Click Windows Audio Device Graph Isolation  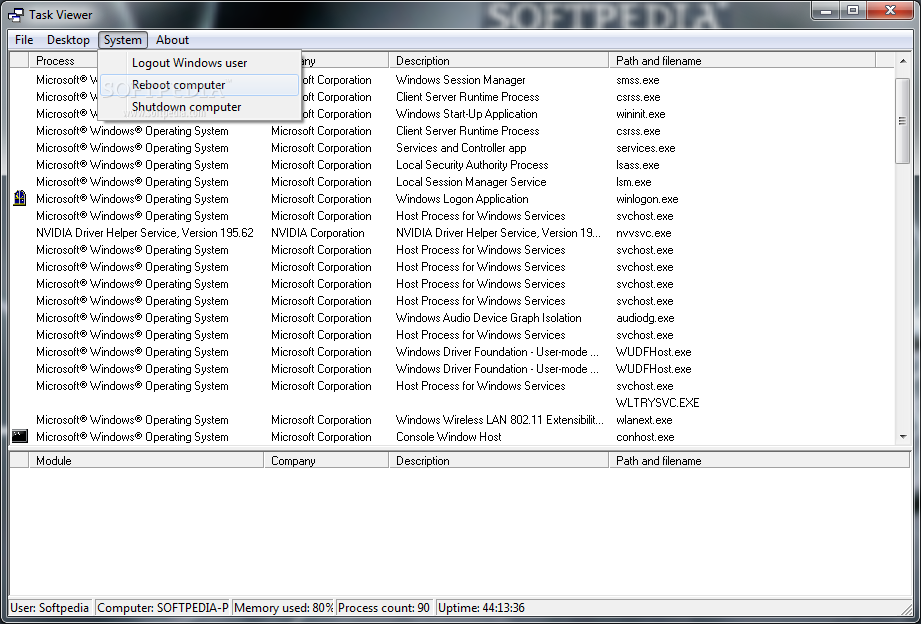[x=489, y=318]
